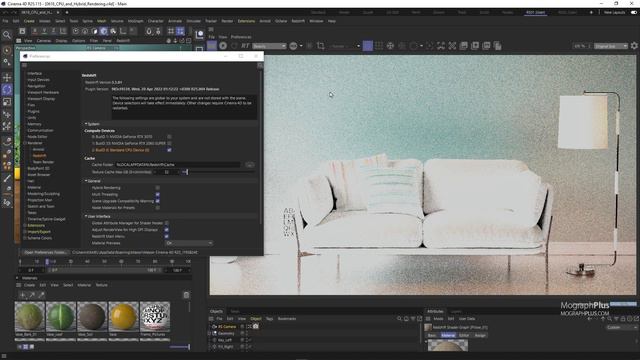Click the Material tab in Attributes panel
Image resolution: width=640 pixels, height=360 pixels.
(448, 335)
